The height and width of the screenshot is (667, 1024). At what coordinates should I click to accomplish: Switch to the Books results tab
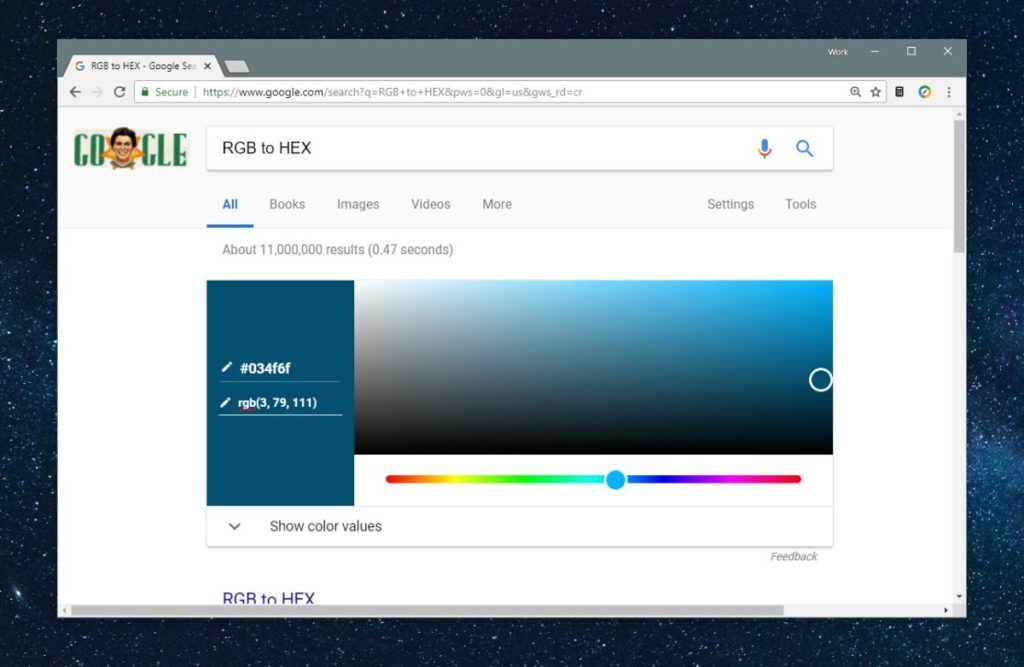(x=287, y=204)
